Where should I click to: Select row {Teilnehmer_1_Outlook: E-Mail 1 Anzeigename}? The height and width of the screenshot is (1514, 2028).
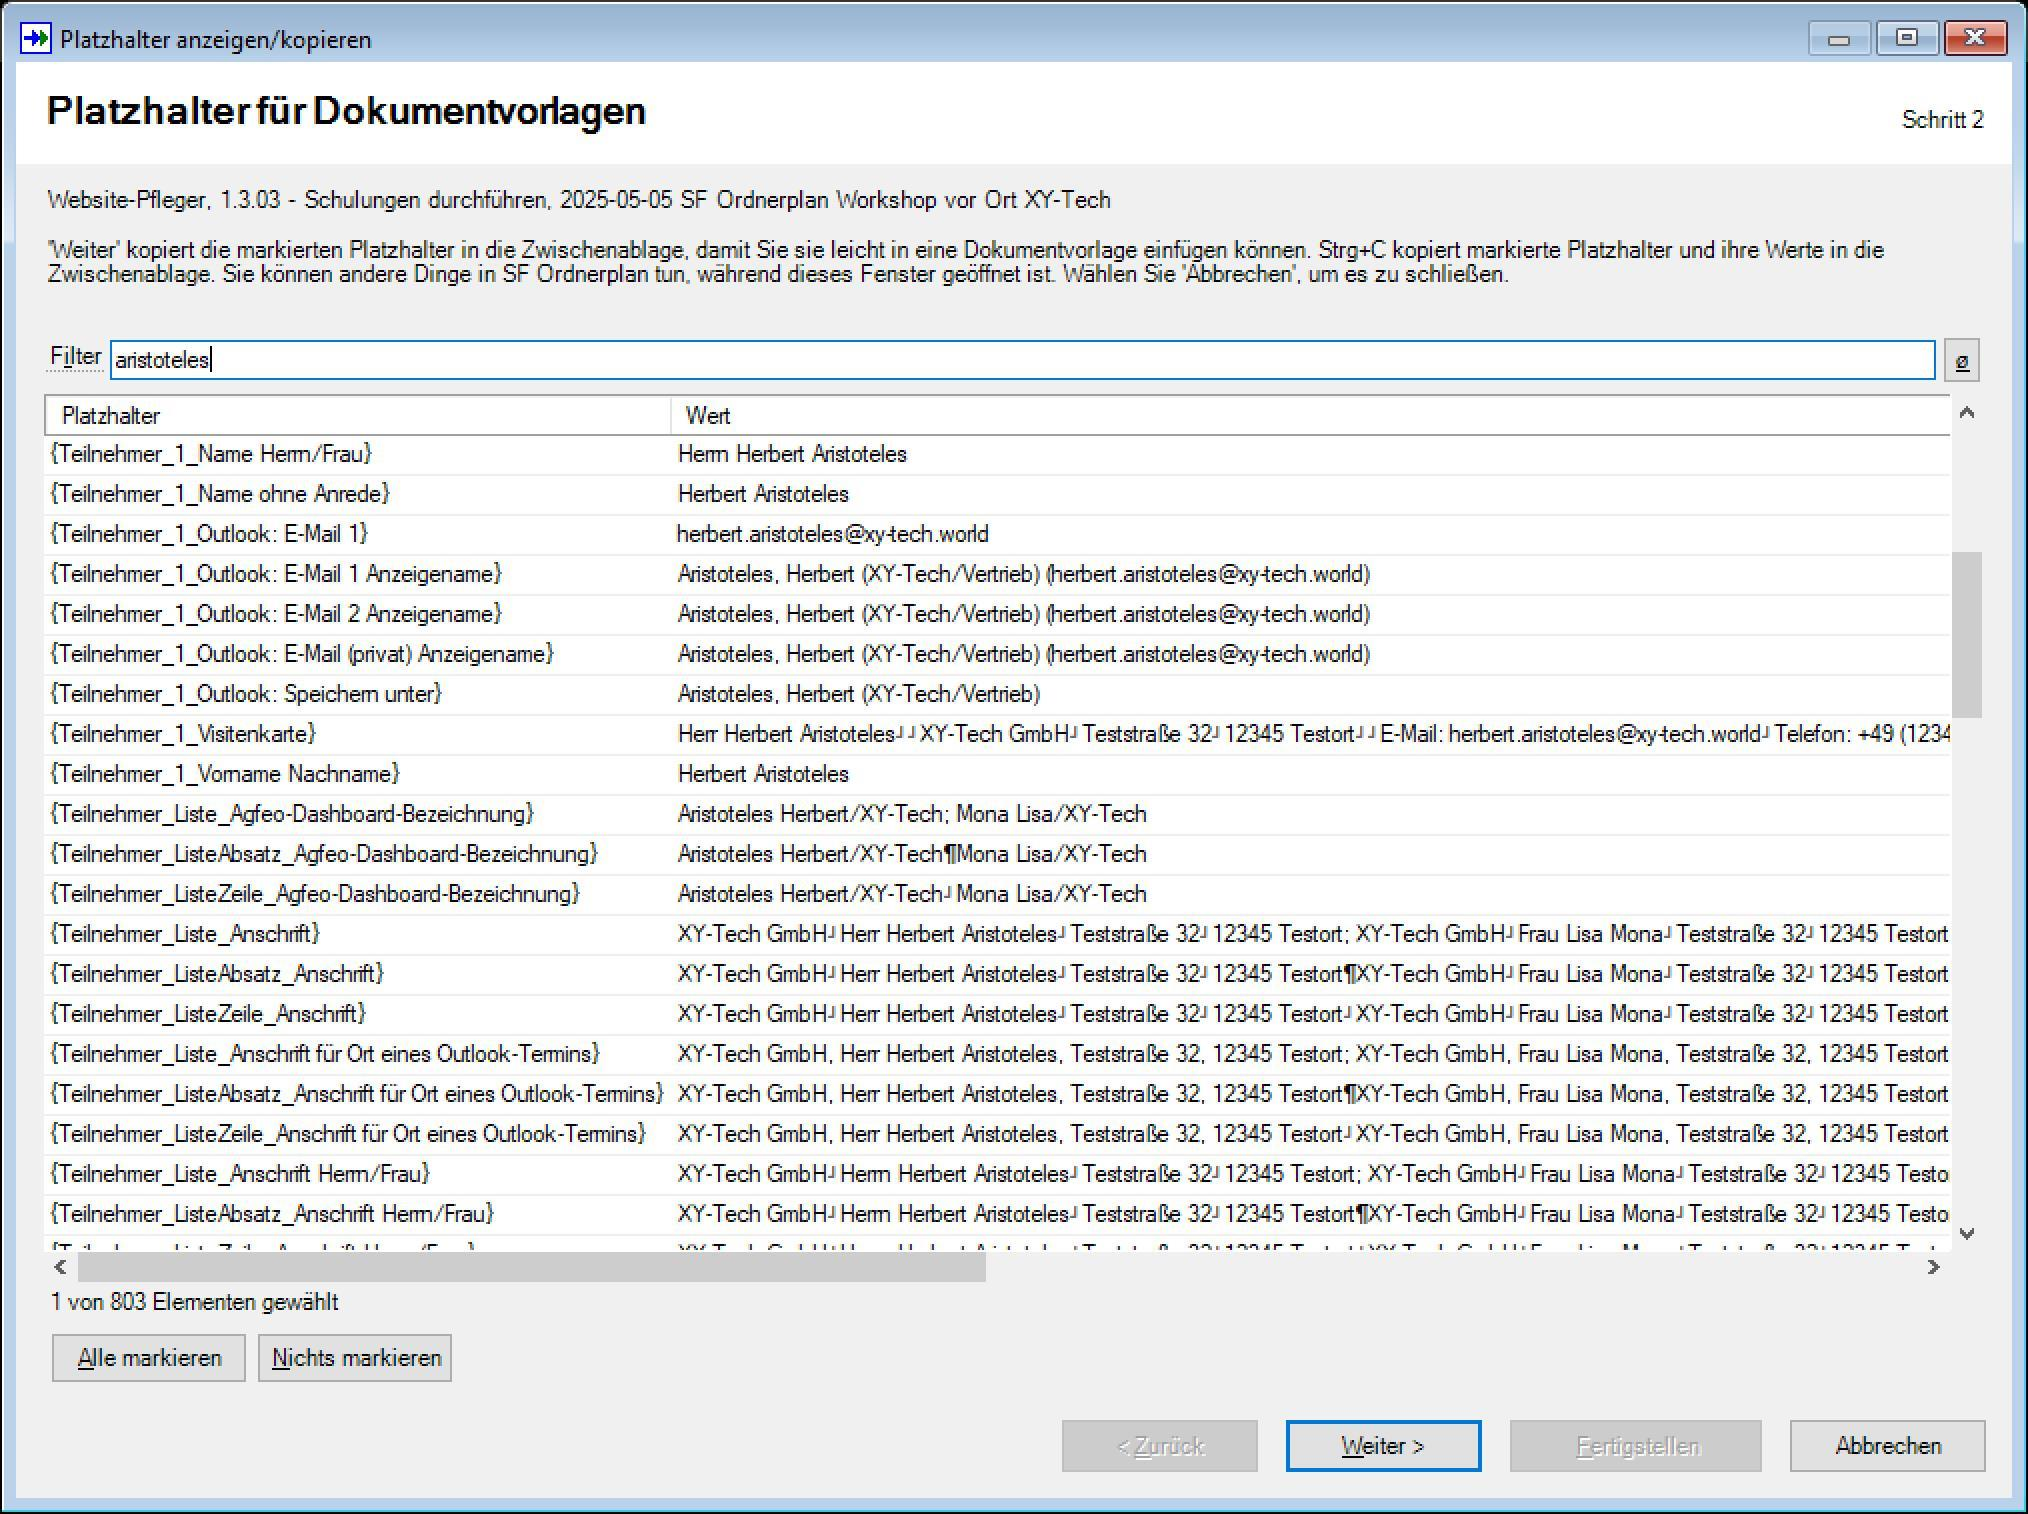(x=998, y=574)
